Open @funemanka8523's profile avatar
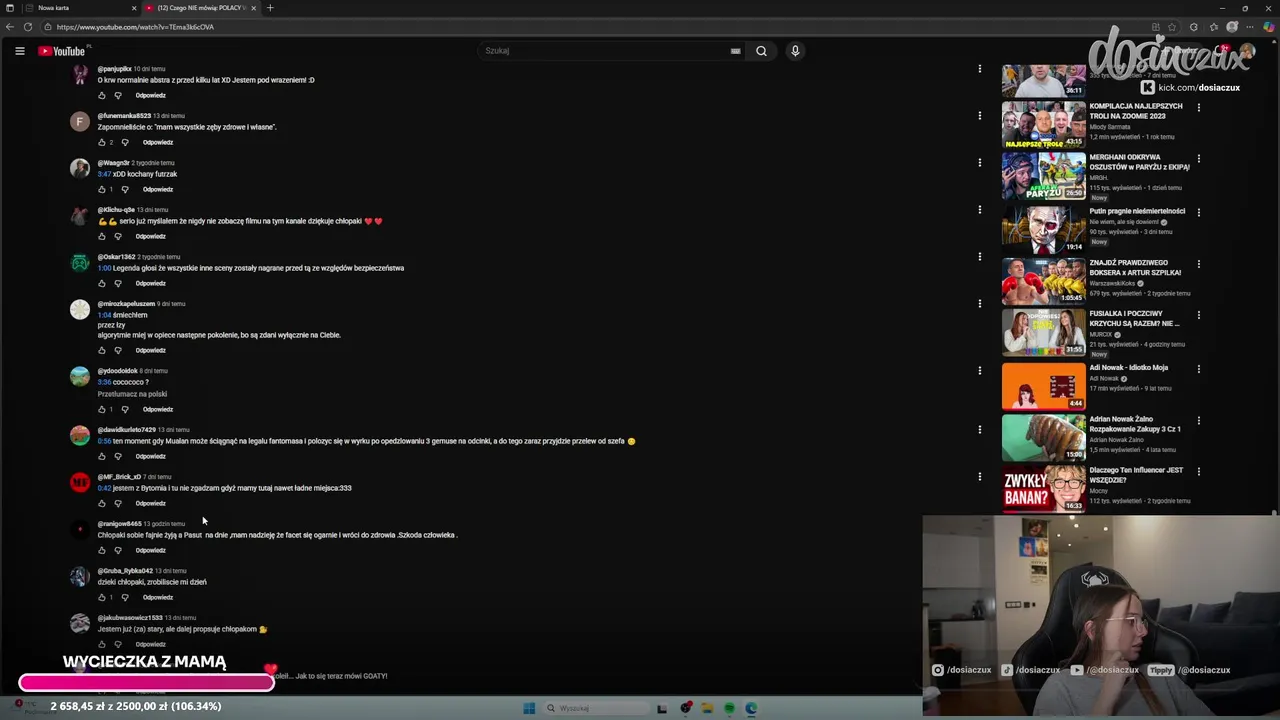 [x=80, y=122]
